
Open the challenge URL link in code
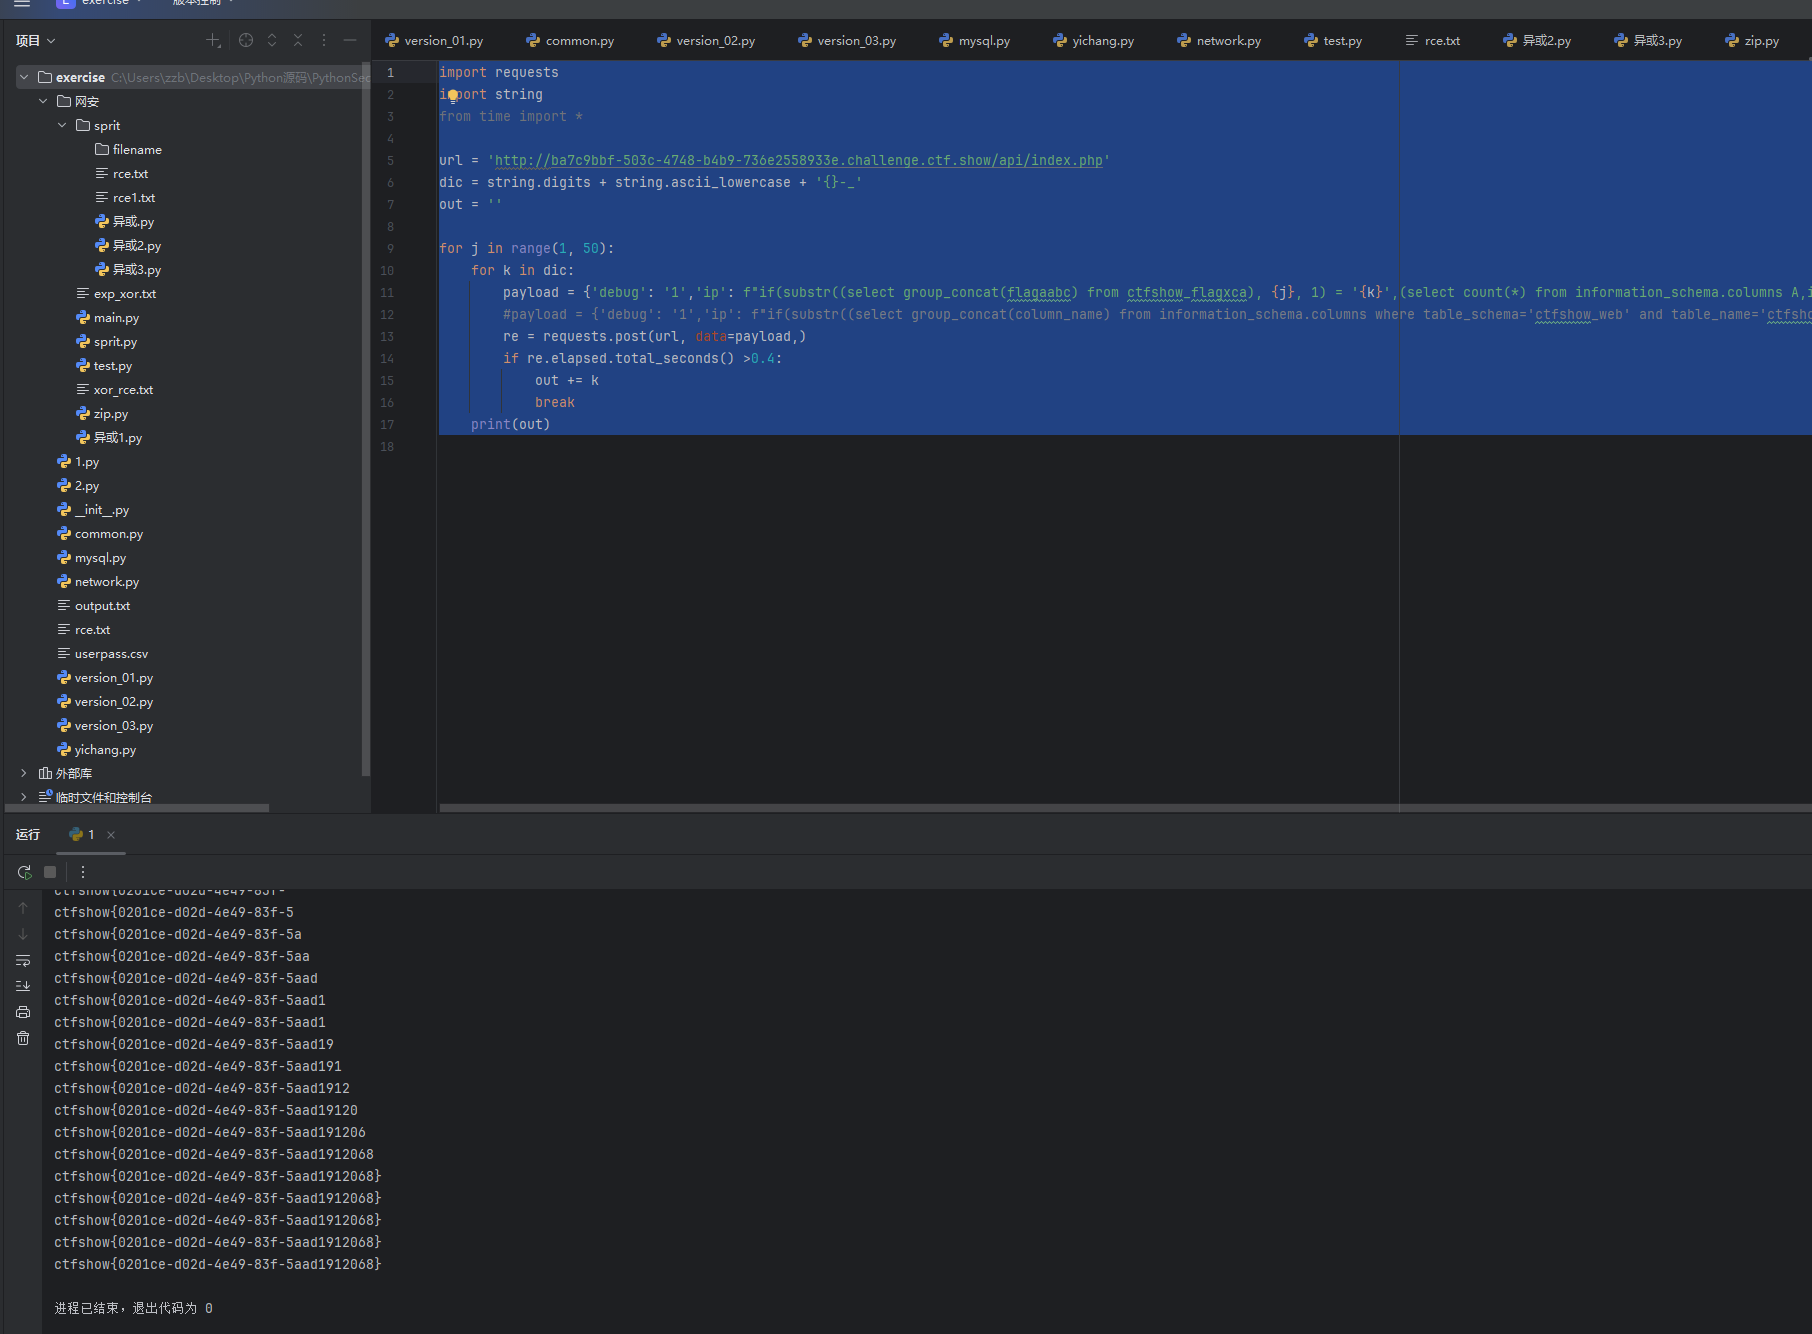point(798,161)
